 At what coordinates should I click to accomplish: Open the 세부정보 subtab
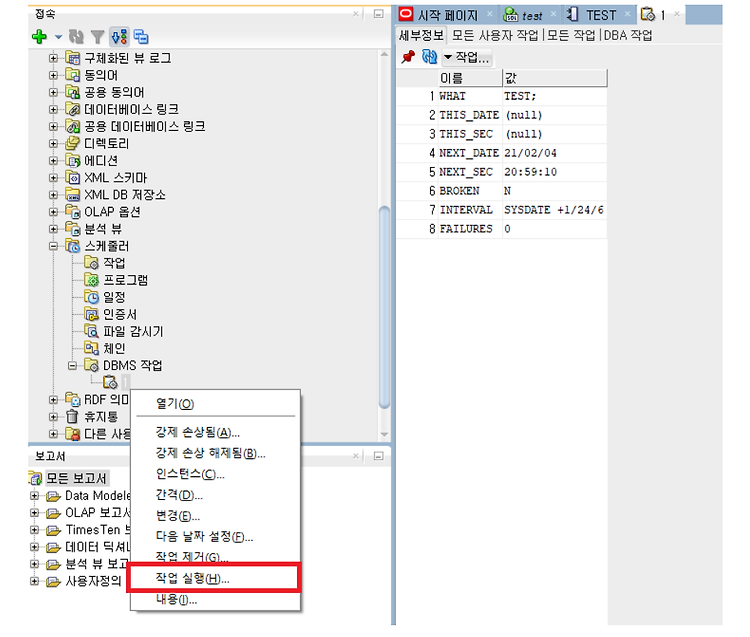421,35
